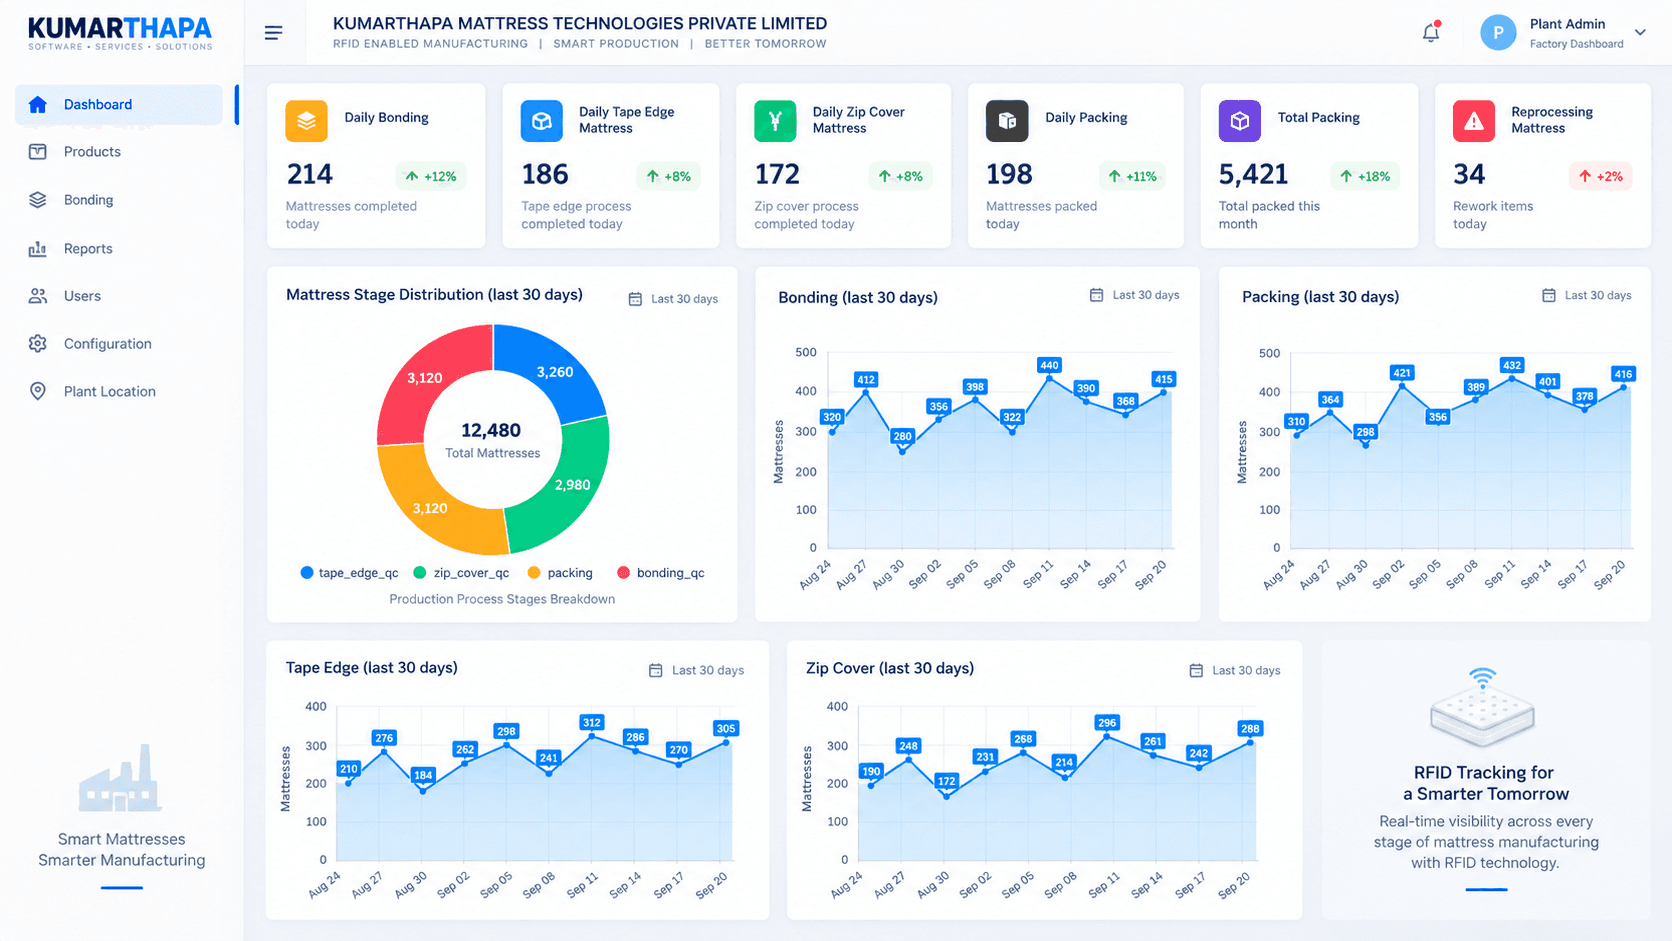The height and width of the screenshot is (941, 1672).
Task: Click the 432 point in Packing chart
Action: [x=1512, y=378]
